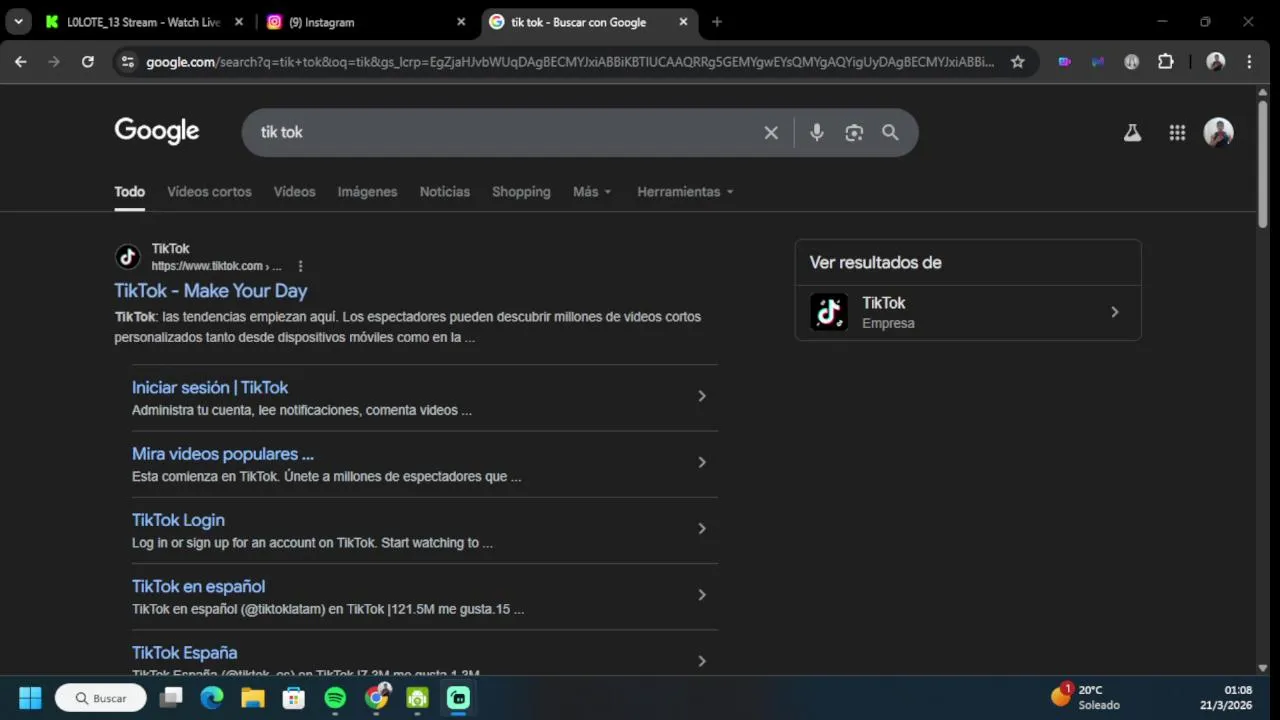The width and height of the screenshot is (1280, 720).
Task: Focus the Google search input field
Action: click(505, 133)
